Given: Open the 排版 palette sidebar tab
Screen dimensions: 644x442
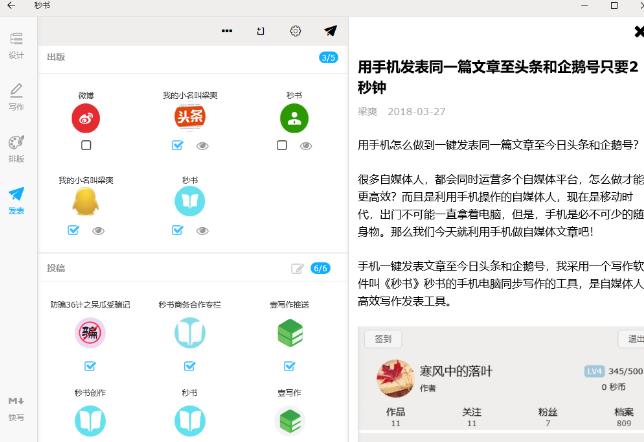Looking at the screenshot, I should (16, 148).
